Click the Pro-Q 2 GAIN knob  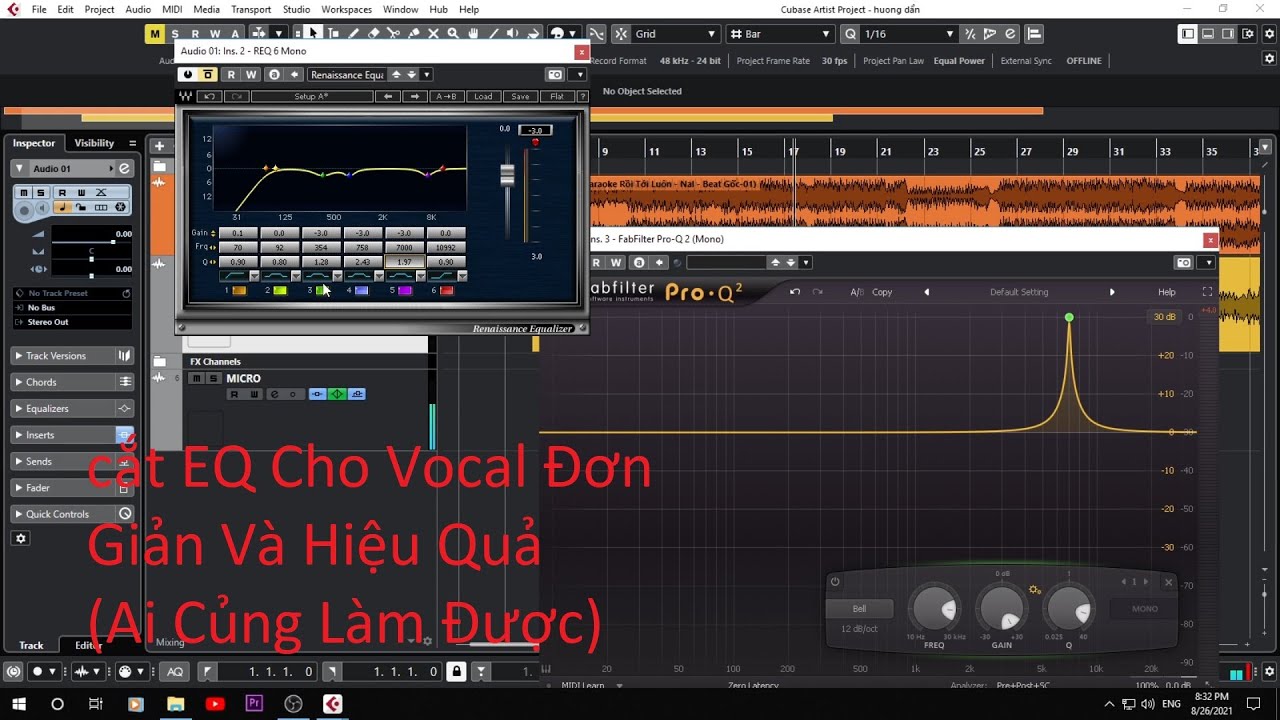click(x=1001, y=609)
